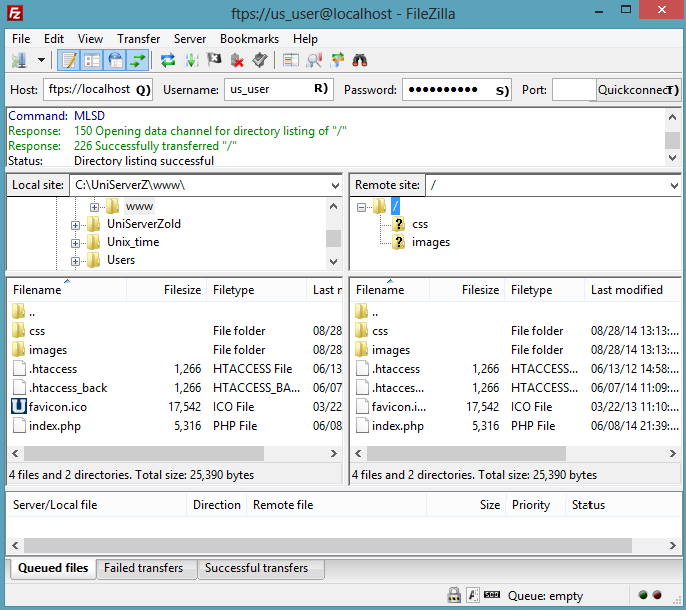Click the Quickconnect button
This screenshot has width=686, height=610.
click(638, 90)
